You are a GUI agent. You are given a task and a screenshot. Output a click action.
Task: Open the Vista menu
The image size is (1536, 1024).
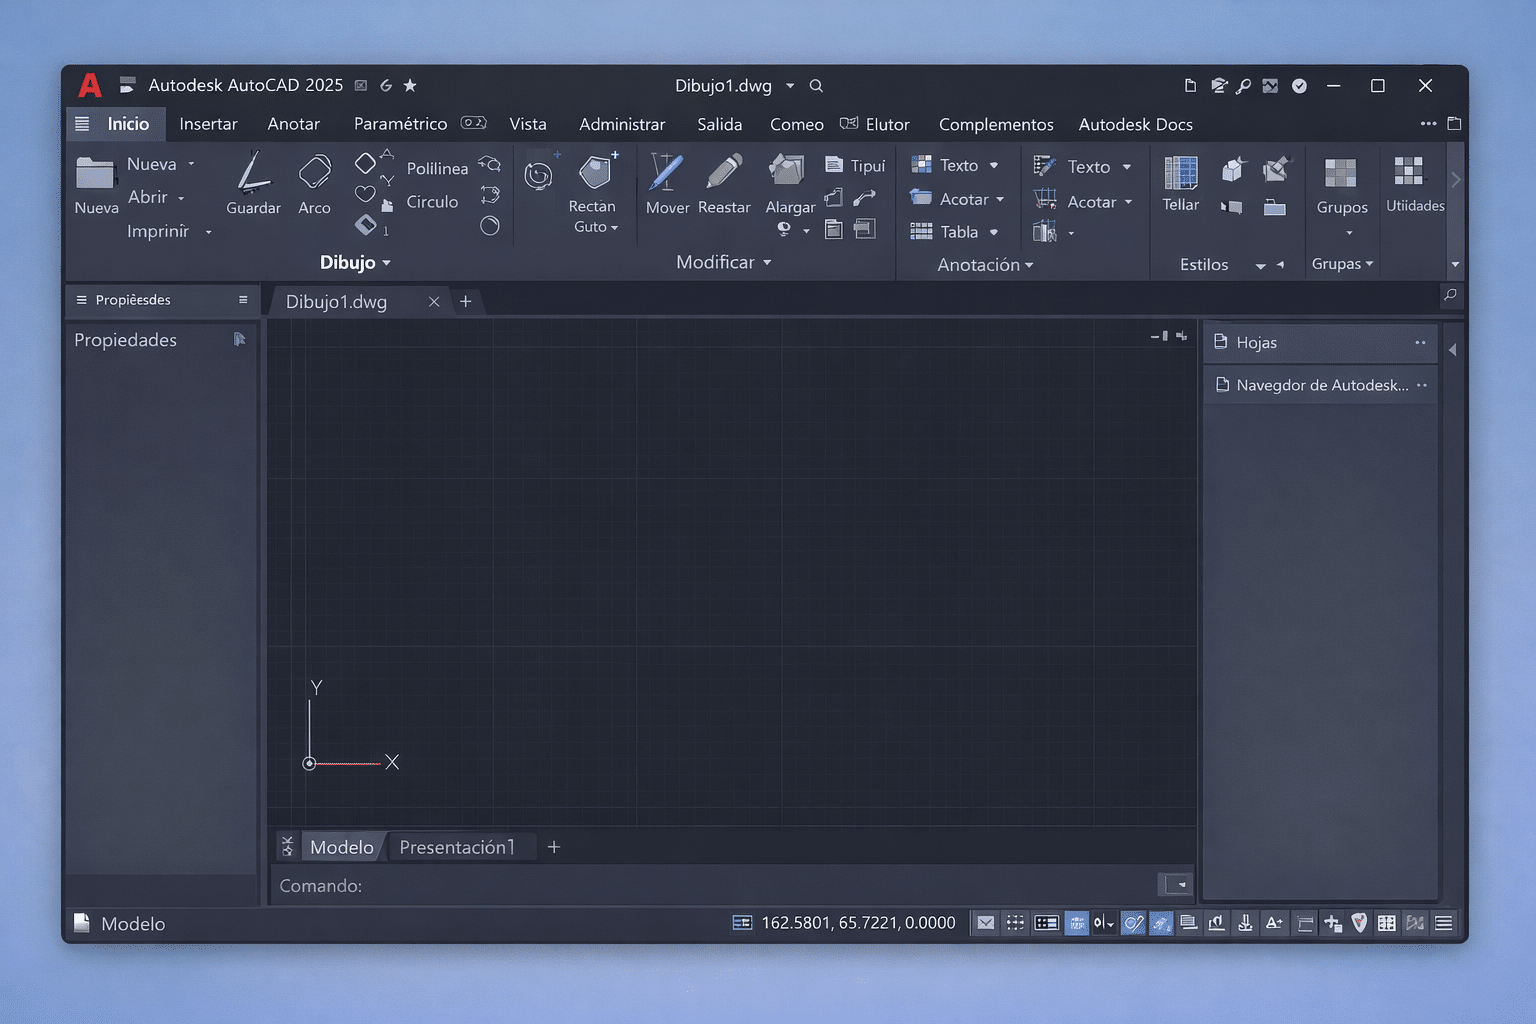click(x=528, y=124)
